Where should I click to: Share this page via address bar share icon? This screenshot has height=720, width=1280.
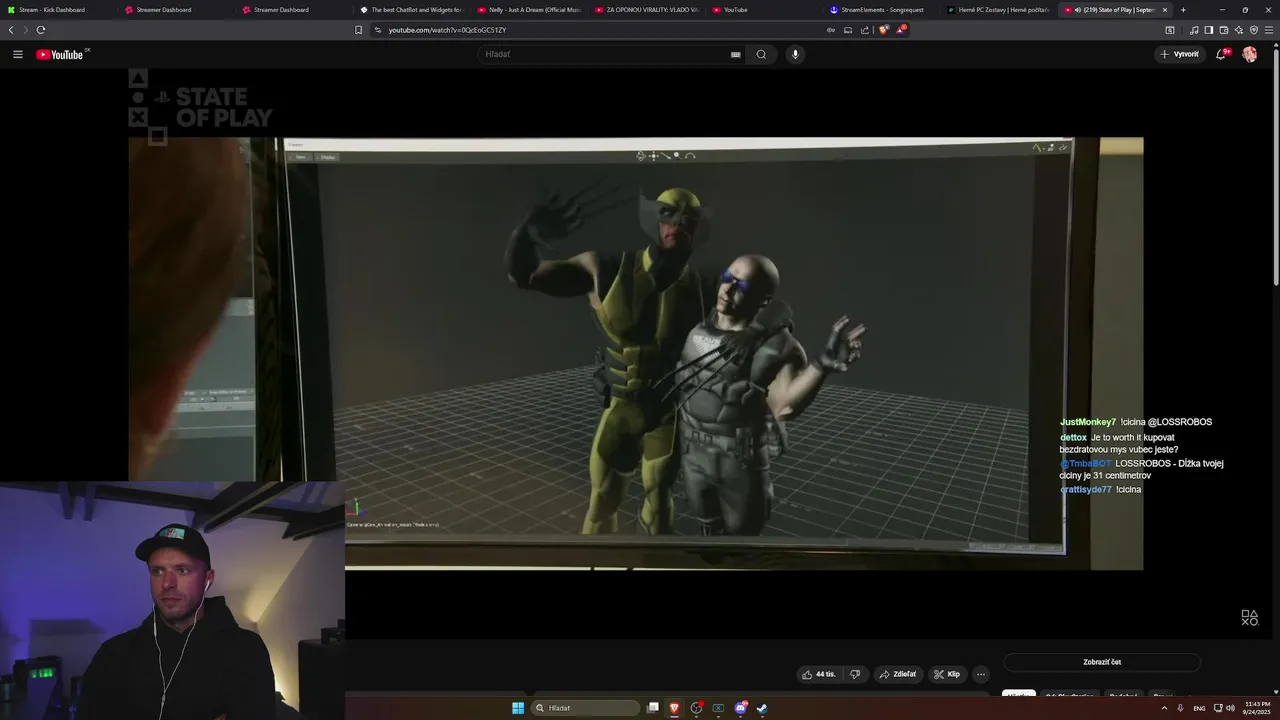click(x=865, y=30)
